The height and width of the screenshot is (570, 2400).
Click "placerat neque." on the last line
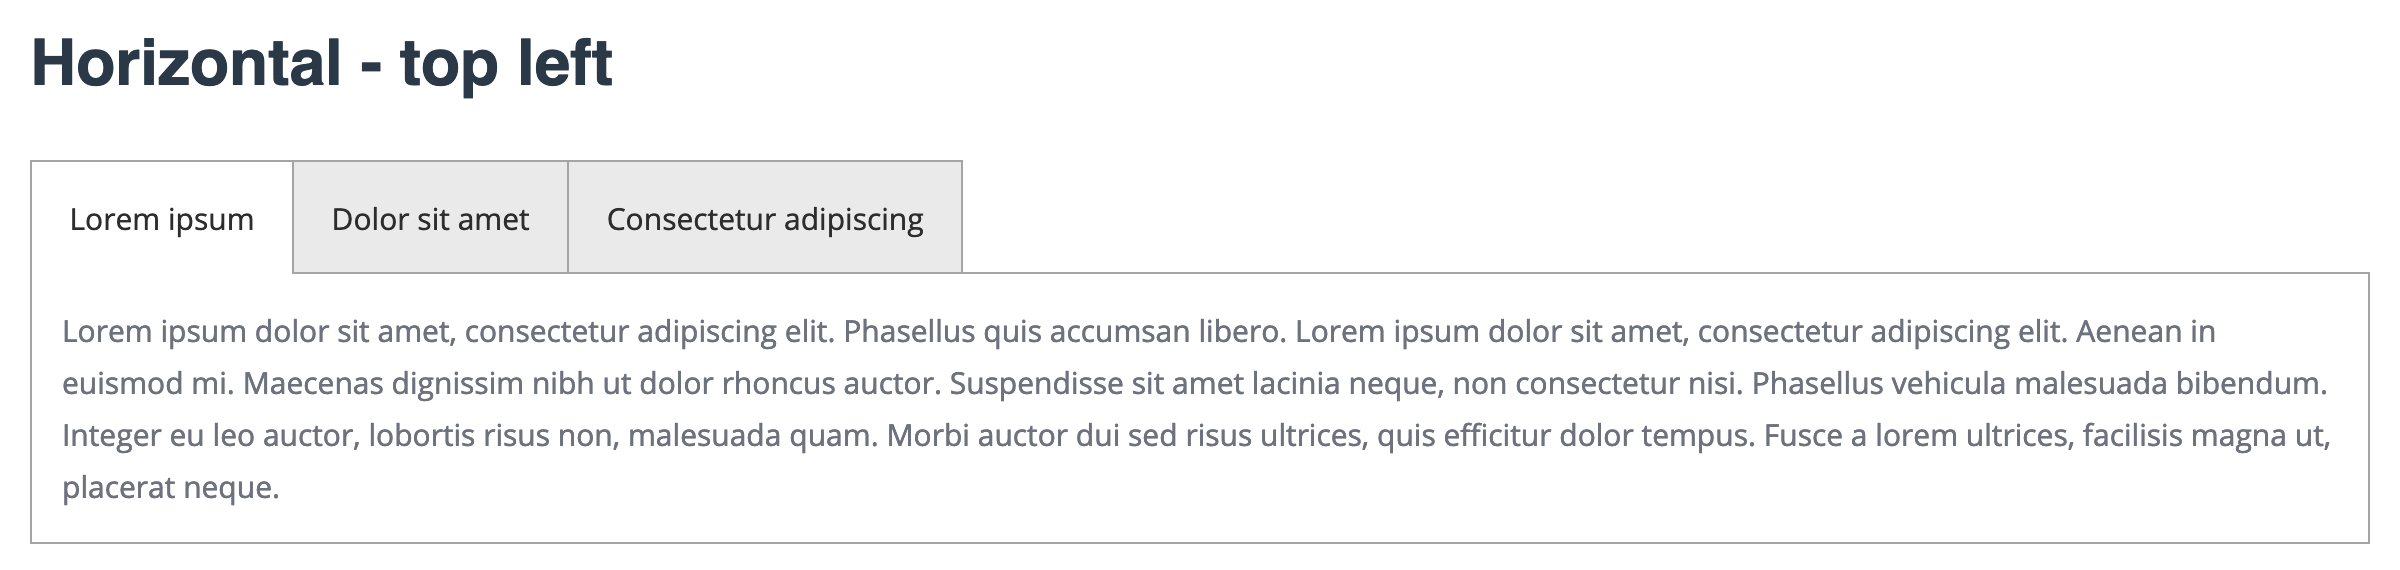point(170,488)
